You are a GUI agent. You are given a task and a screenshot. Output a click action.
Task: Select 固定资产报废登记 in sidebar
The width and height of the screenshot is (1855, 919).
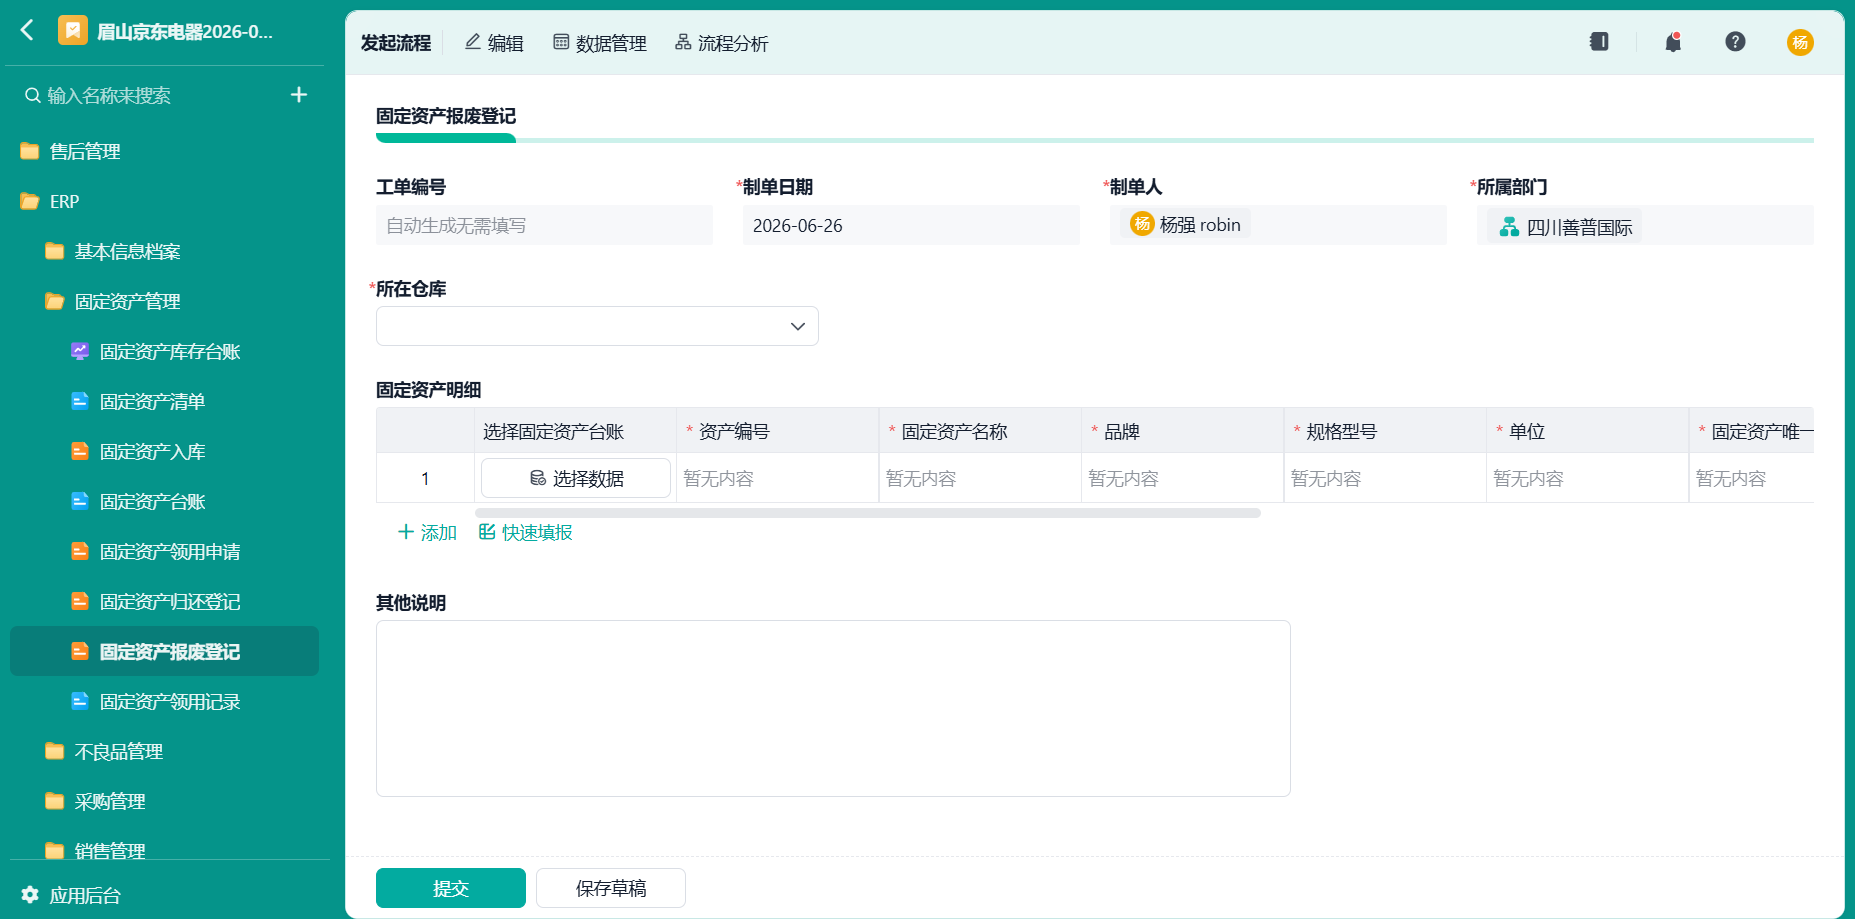click(164, 651)
